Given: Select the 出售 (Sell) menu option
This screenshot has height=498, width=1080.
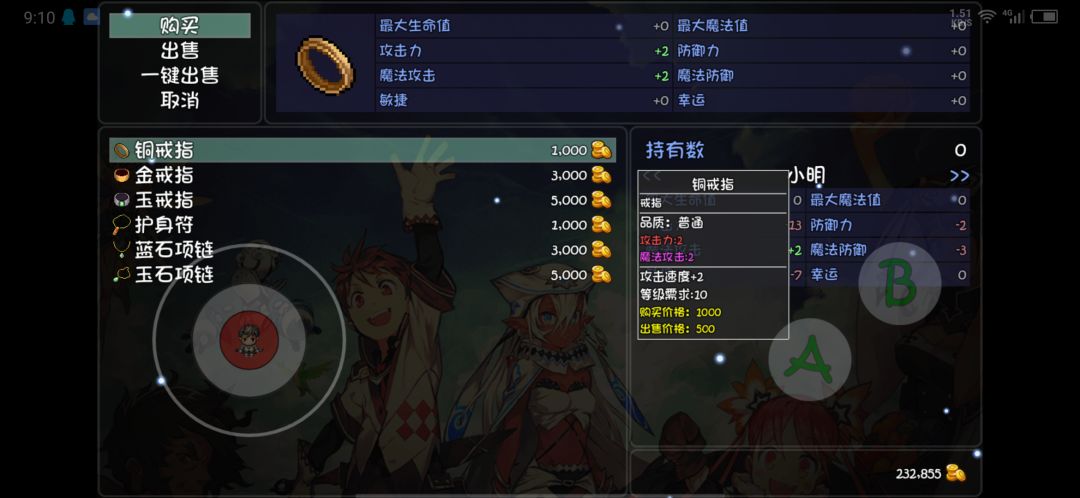Looking at the screenshot, I should [x=180, y=51].
